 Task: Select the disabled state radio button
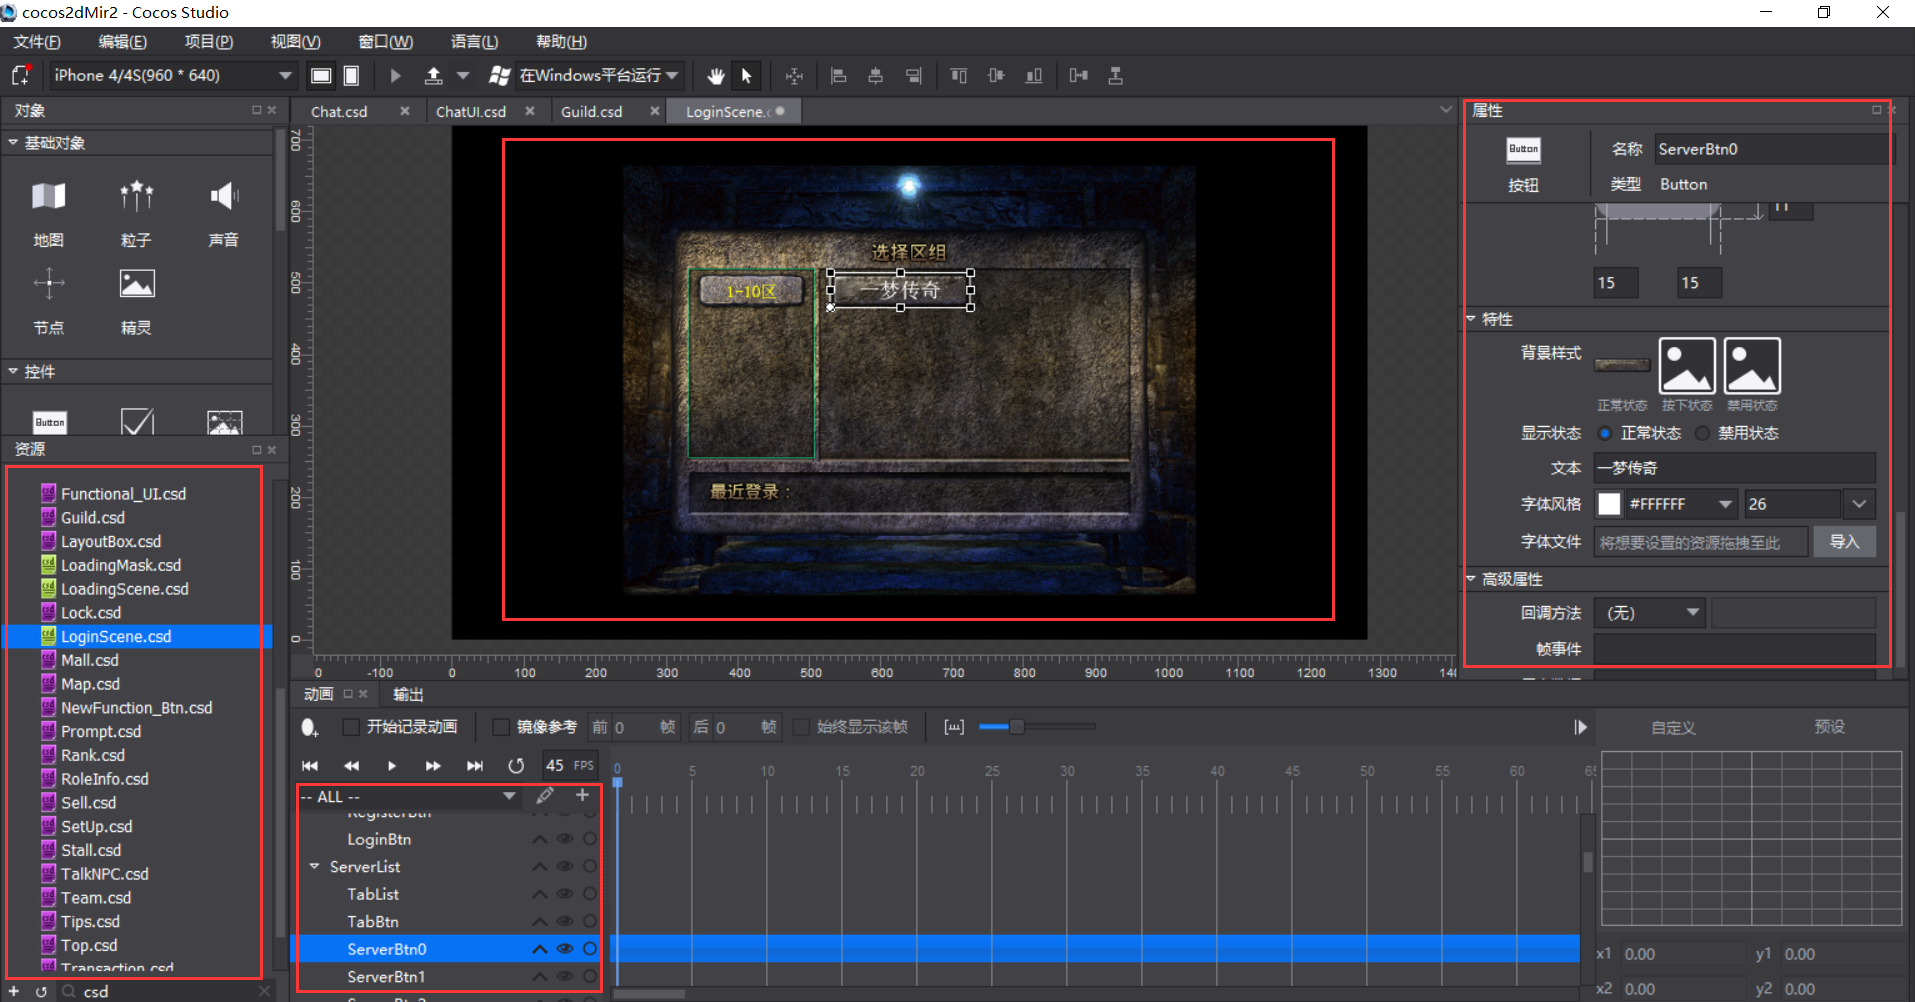coord(1702,433)
